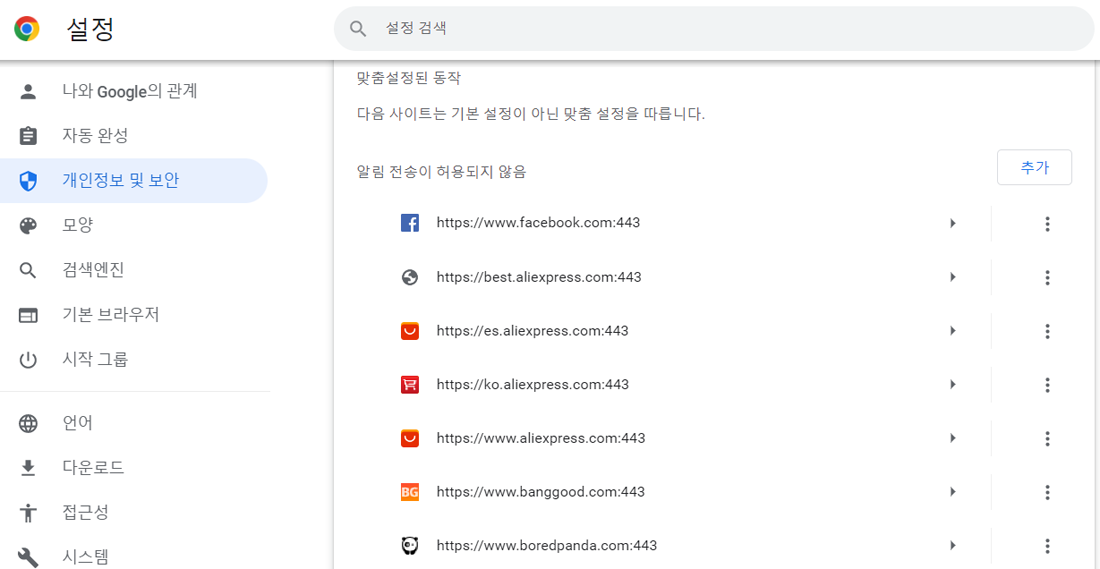Image resolution: width=1100 pixels, height=569 pixels.
Task: Click the clipboard icon beside 자동 완성
Action: pos(28,135)
